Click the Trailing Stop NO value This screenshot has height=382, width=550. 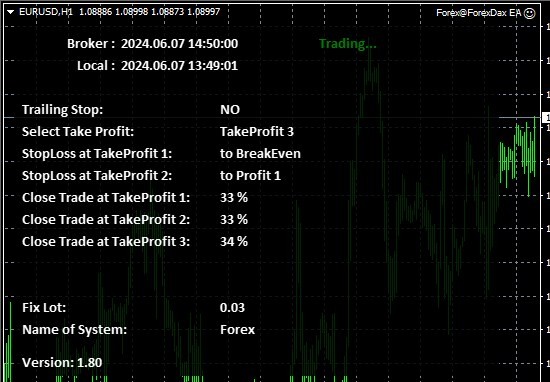(x=230, y=110)
